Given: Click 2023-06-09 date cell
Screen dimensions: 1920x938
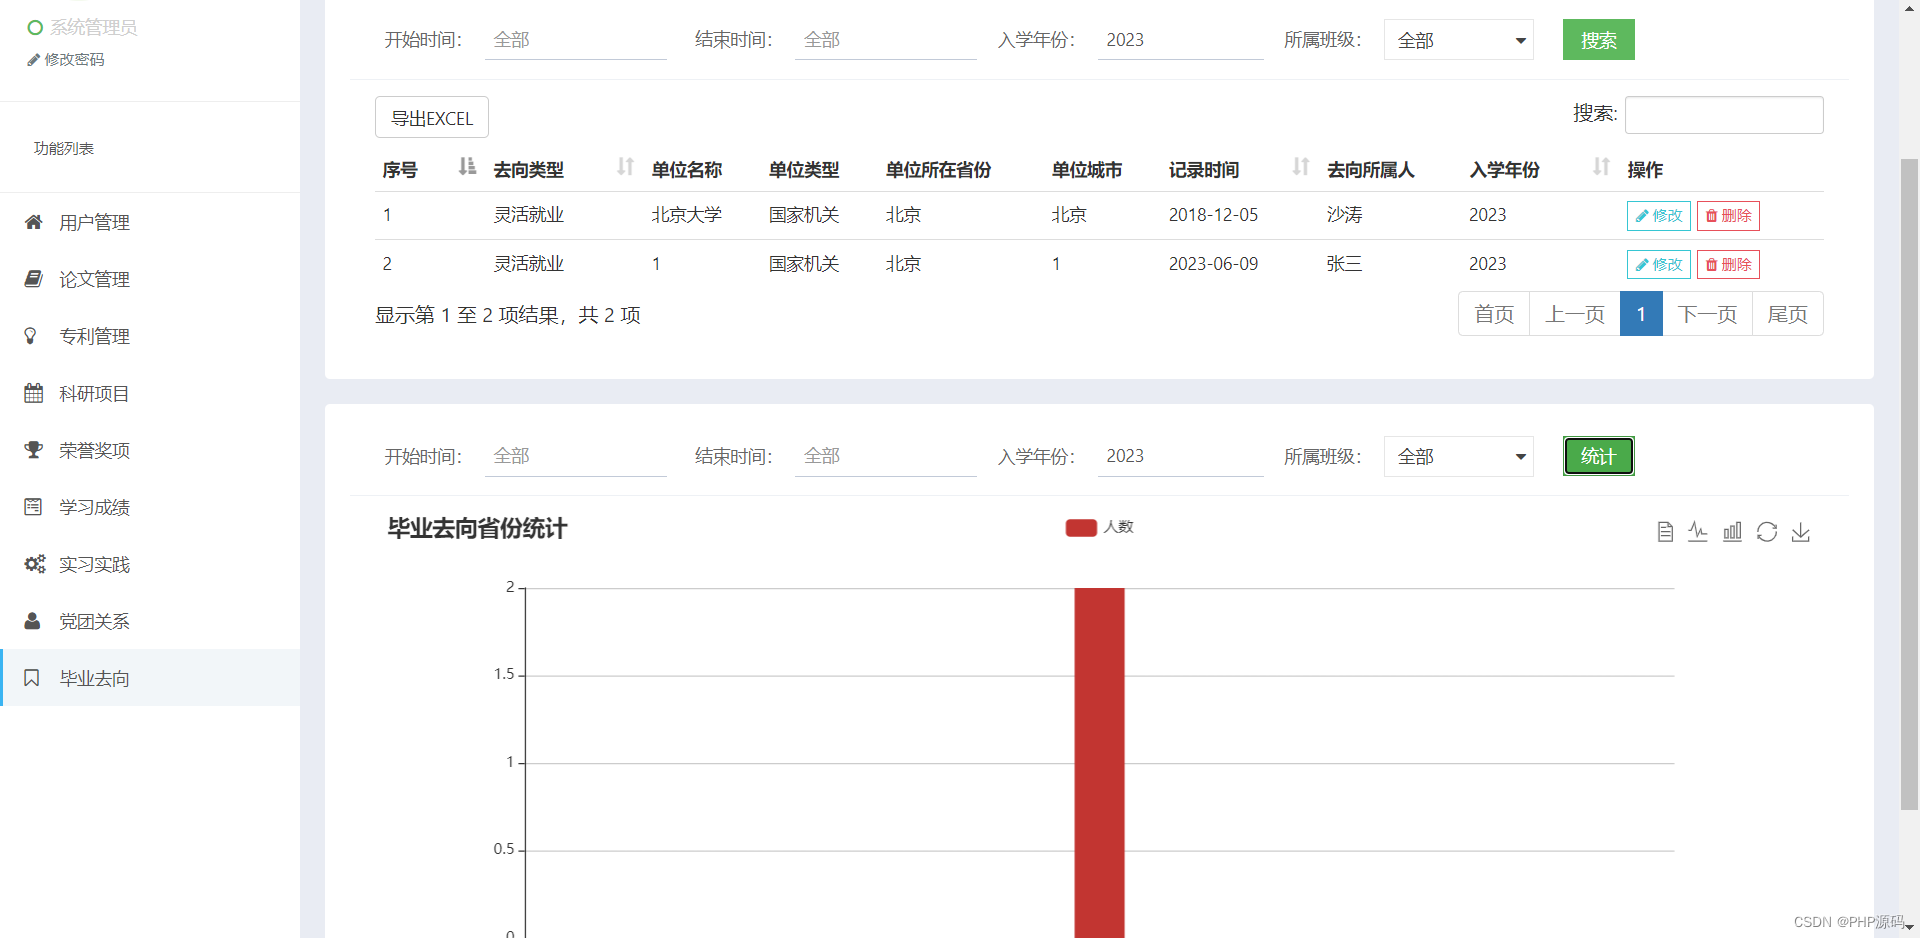Looking at the screenshot, I should coord(1213,264).
